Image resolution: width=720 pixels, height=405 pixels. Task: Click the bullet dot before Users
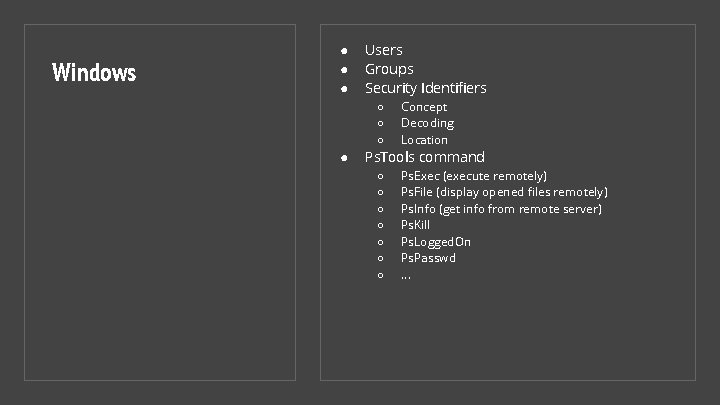point(342,50)
